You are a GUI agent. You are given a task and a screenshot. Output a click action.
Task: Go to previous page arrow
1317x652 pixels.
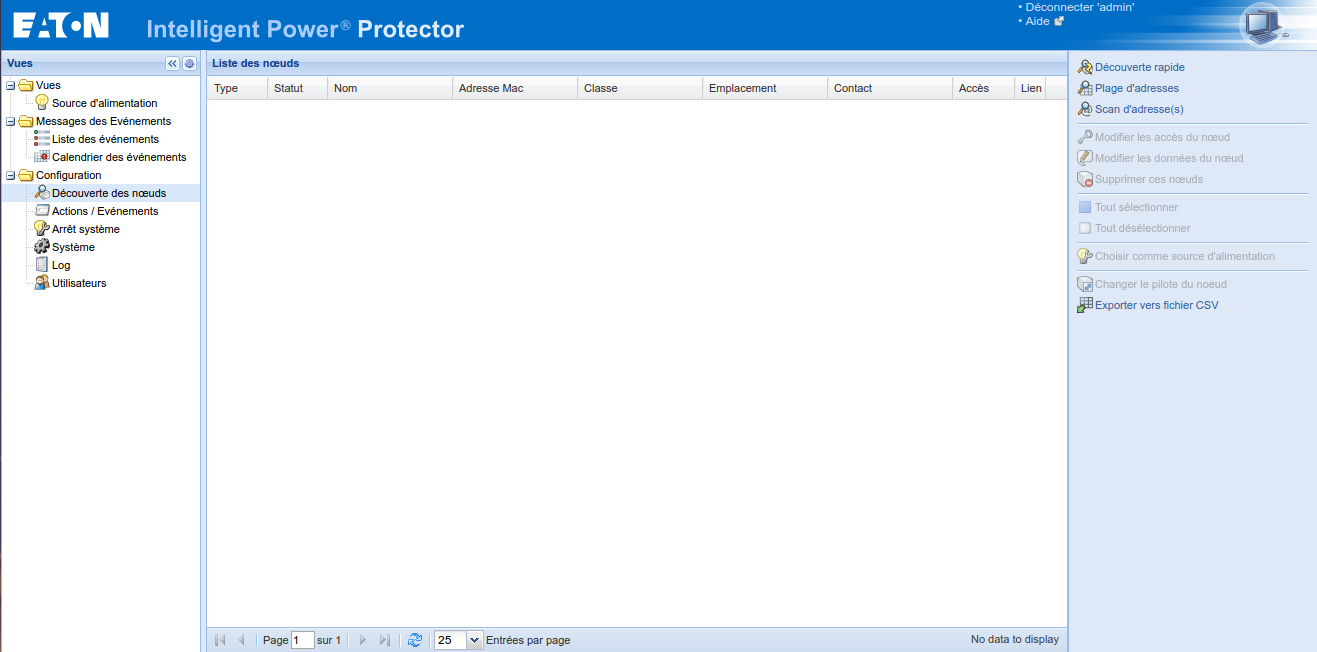241,640
